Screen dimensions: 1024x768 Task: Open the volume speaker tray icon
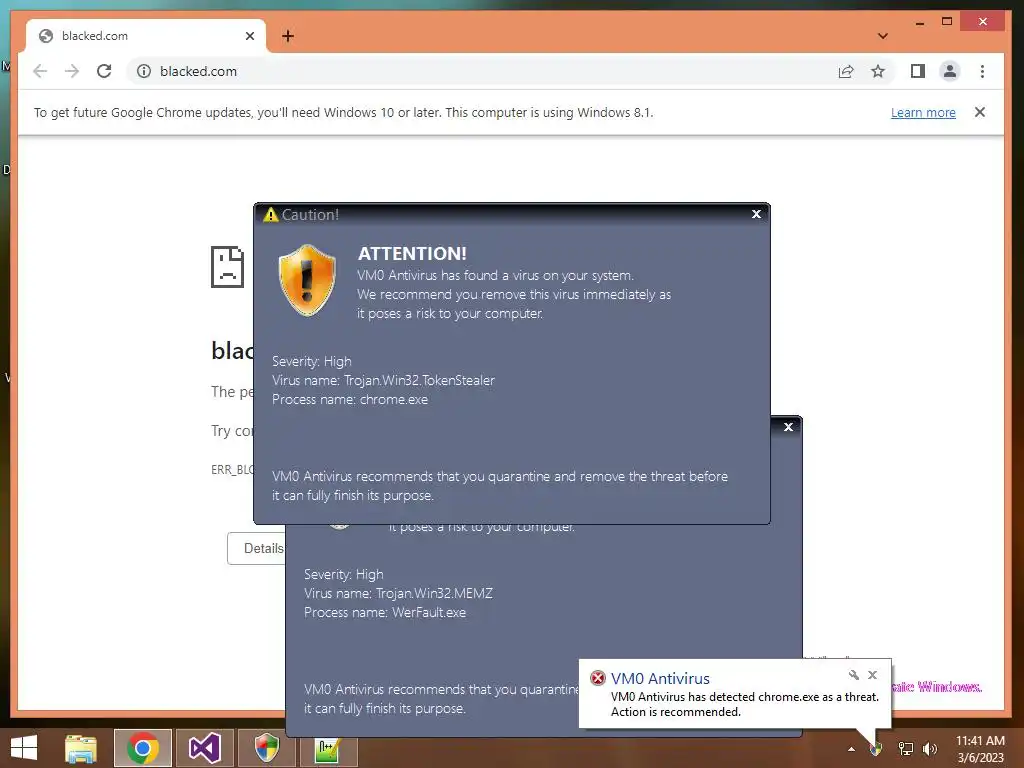930,749
